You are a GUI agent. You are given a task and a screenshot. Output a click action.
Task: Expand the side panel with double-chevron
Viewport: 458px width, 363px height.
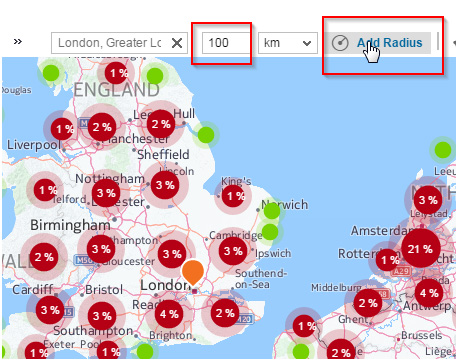click(18, 41)
